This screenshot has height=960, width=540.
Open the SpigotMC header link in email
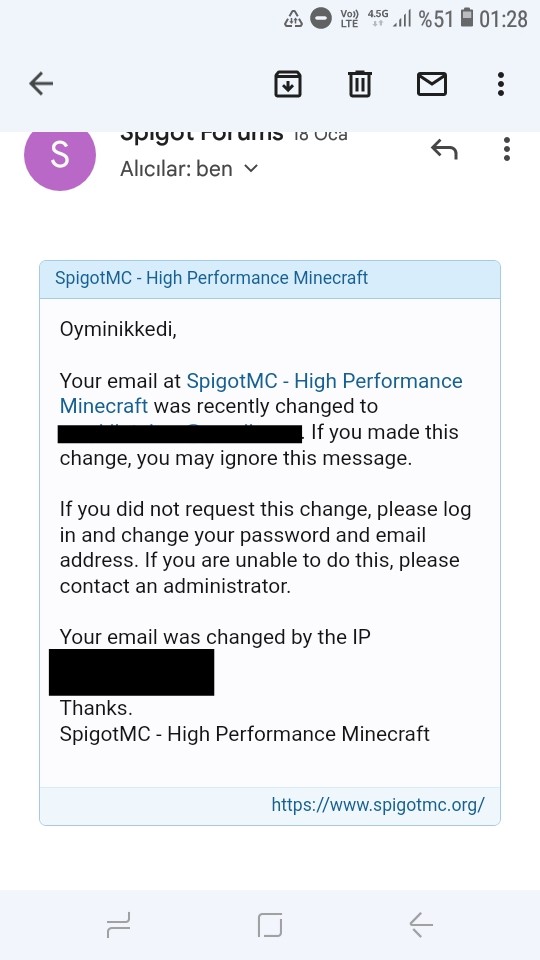tap(211, 278)
